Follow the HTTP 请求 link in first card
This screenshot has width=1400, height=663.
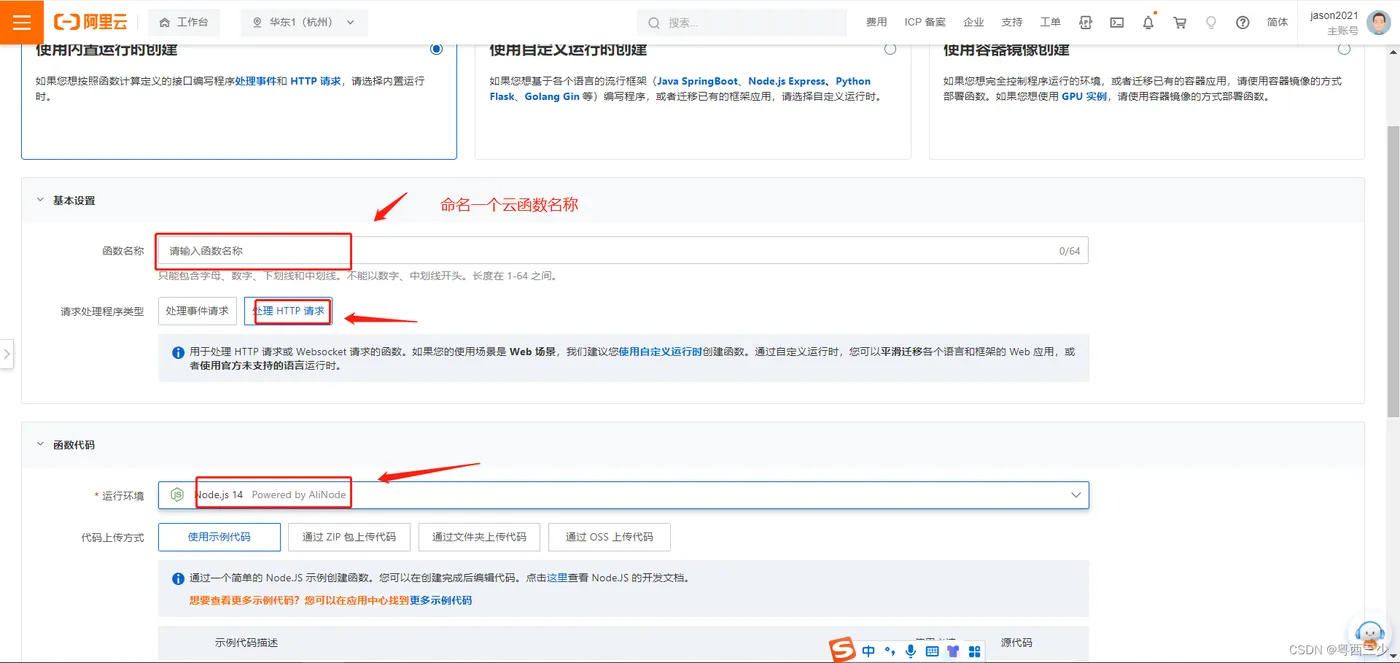[316, 81]
